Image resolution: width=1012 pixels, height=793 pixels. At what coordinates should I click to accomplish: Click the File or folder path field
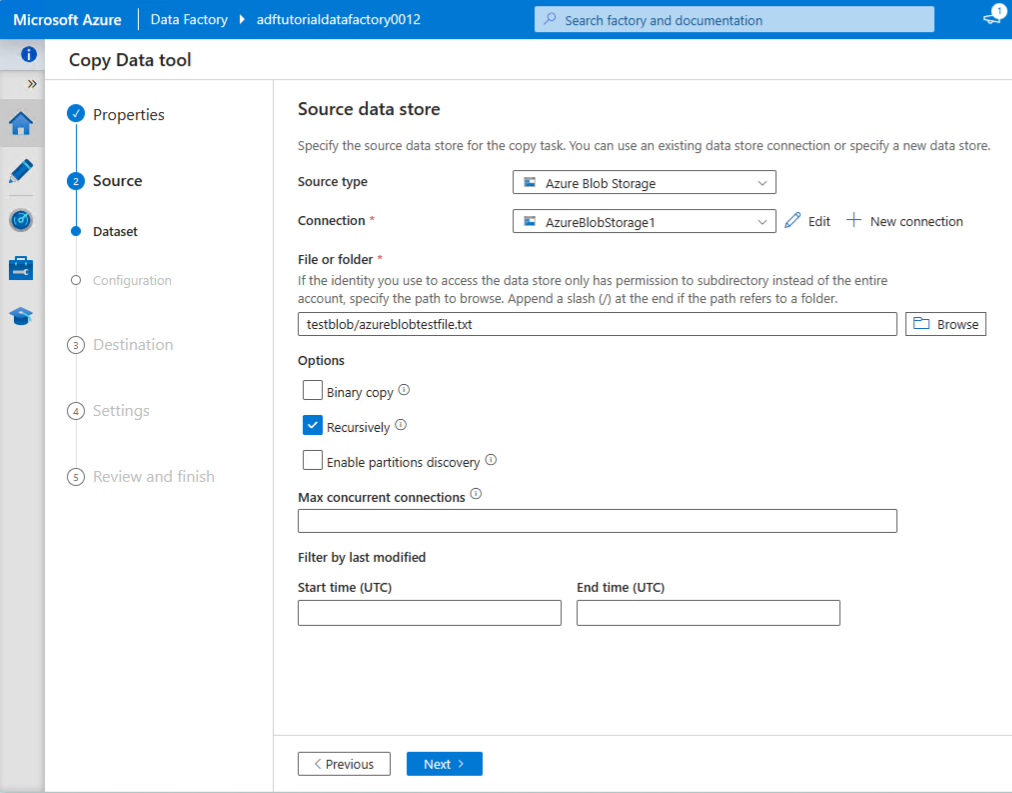(597, 324)
